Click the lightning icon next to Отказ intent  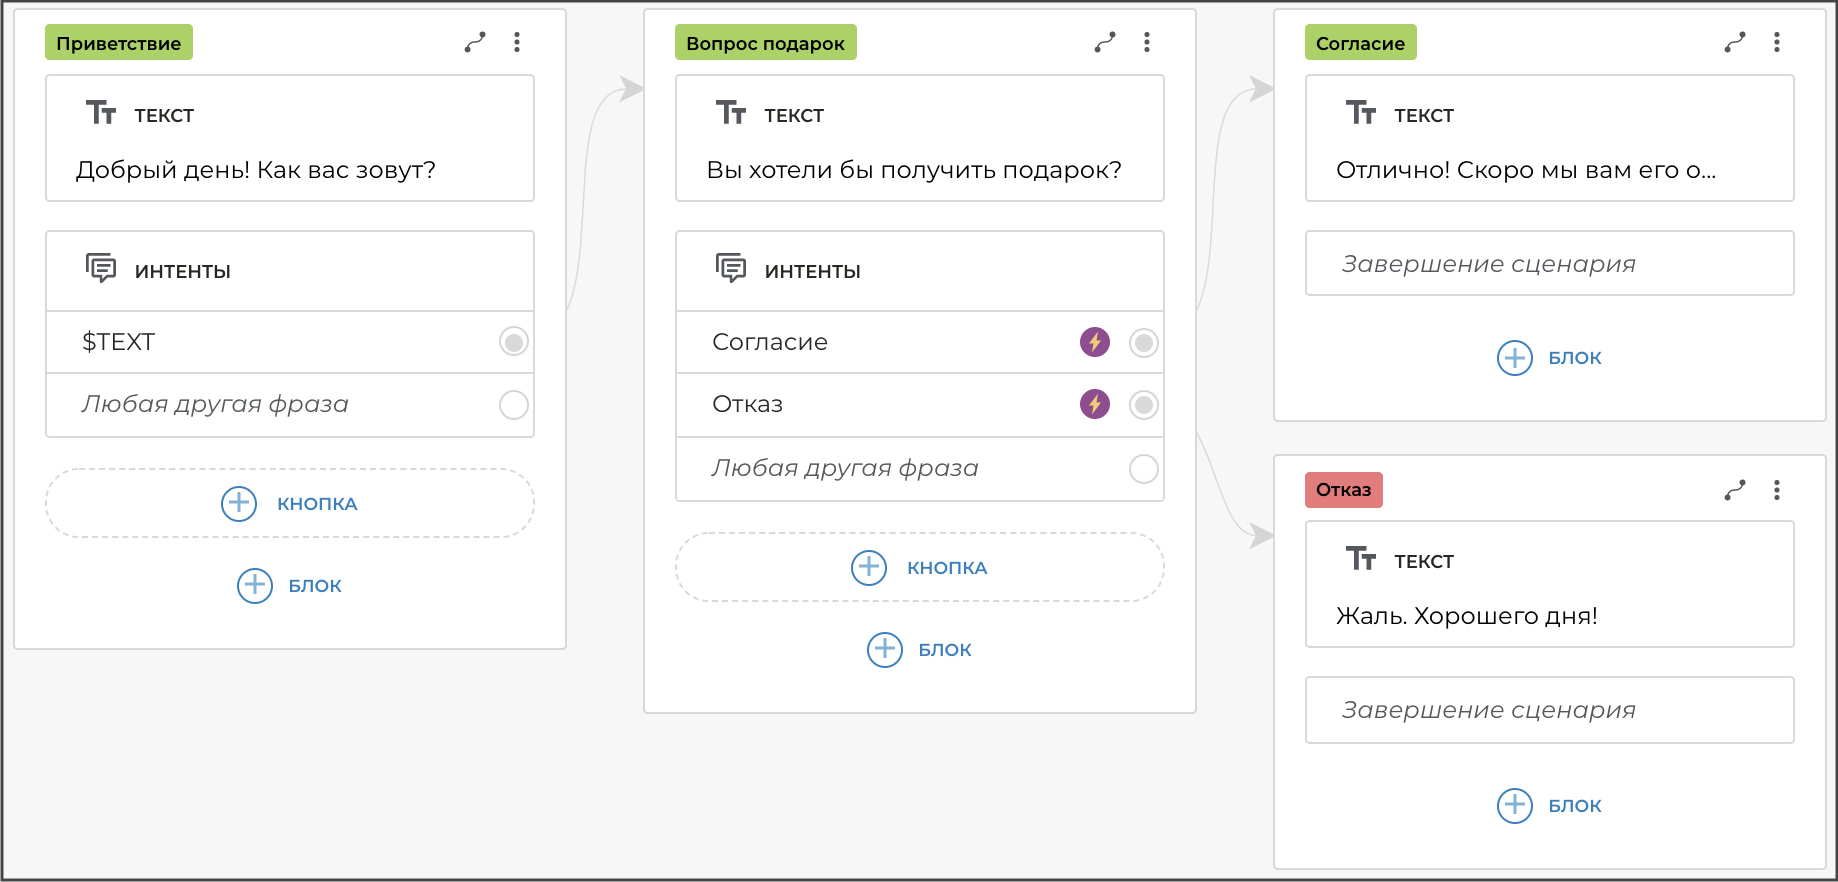pos(1095,404)
